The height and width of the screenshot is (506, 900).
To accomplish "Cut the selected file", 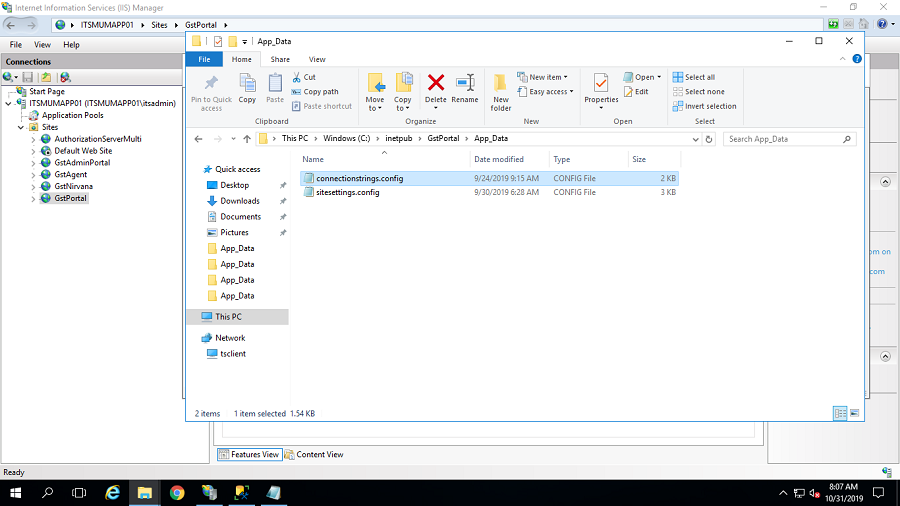I will click(x=304, y=77).
